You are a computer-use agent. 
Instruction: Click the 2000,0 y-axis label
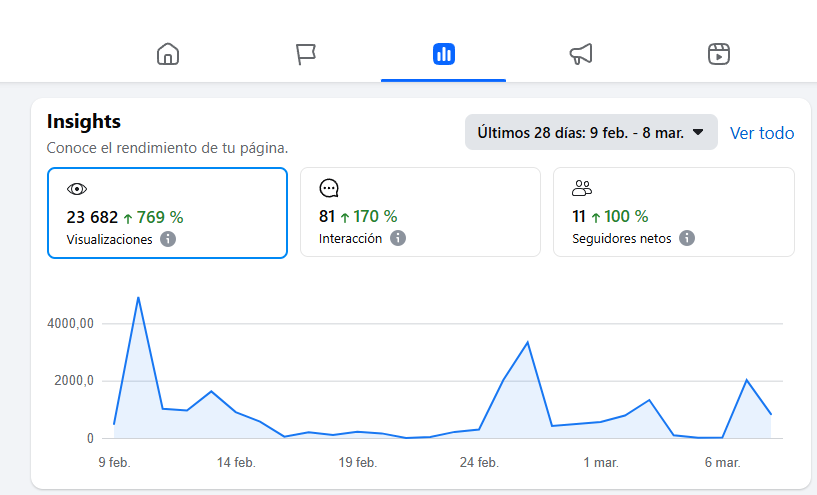pos(74,381)
